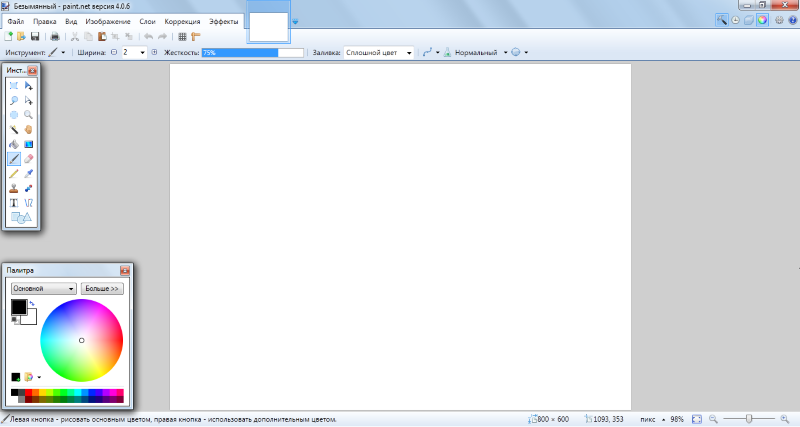Viewport: 800px width, 427px height.
Task: Click the Больше >> button in palette
Action: click(101, 288)
